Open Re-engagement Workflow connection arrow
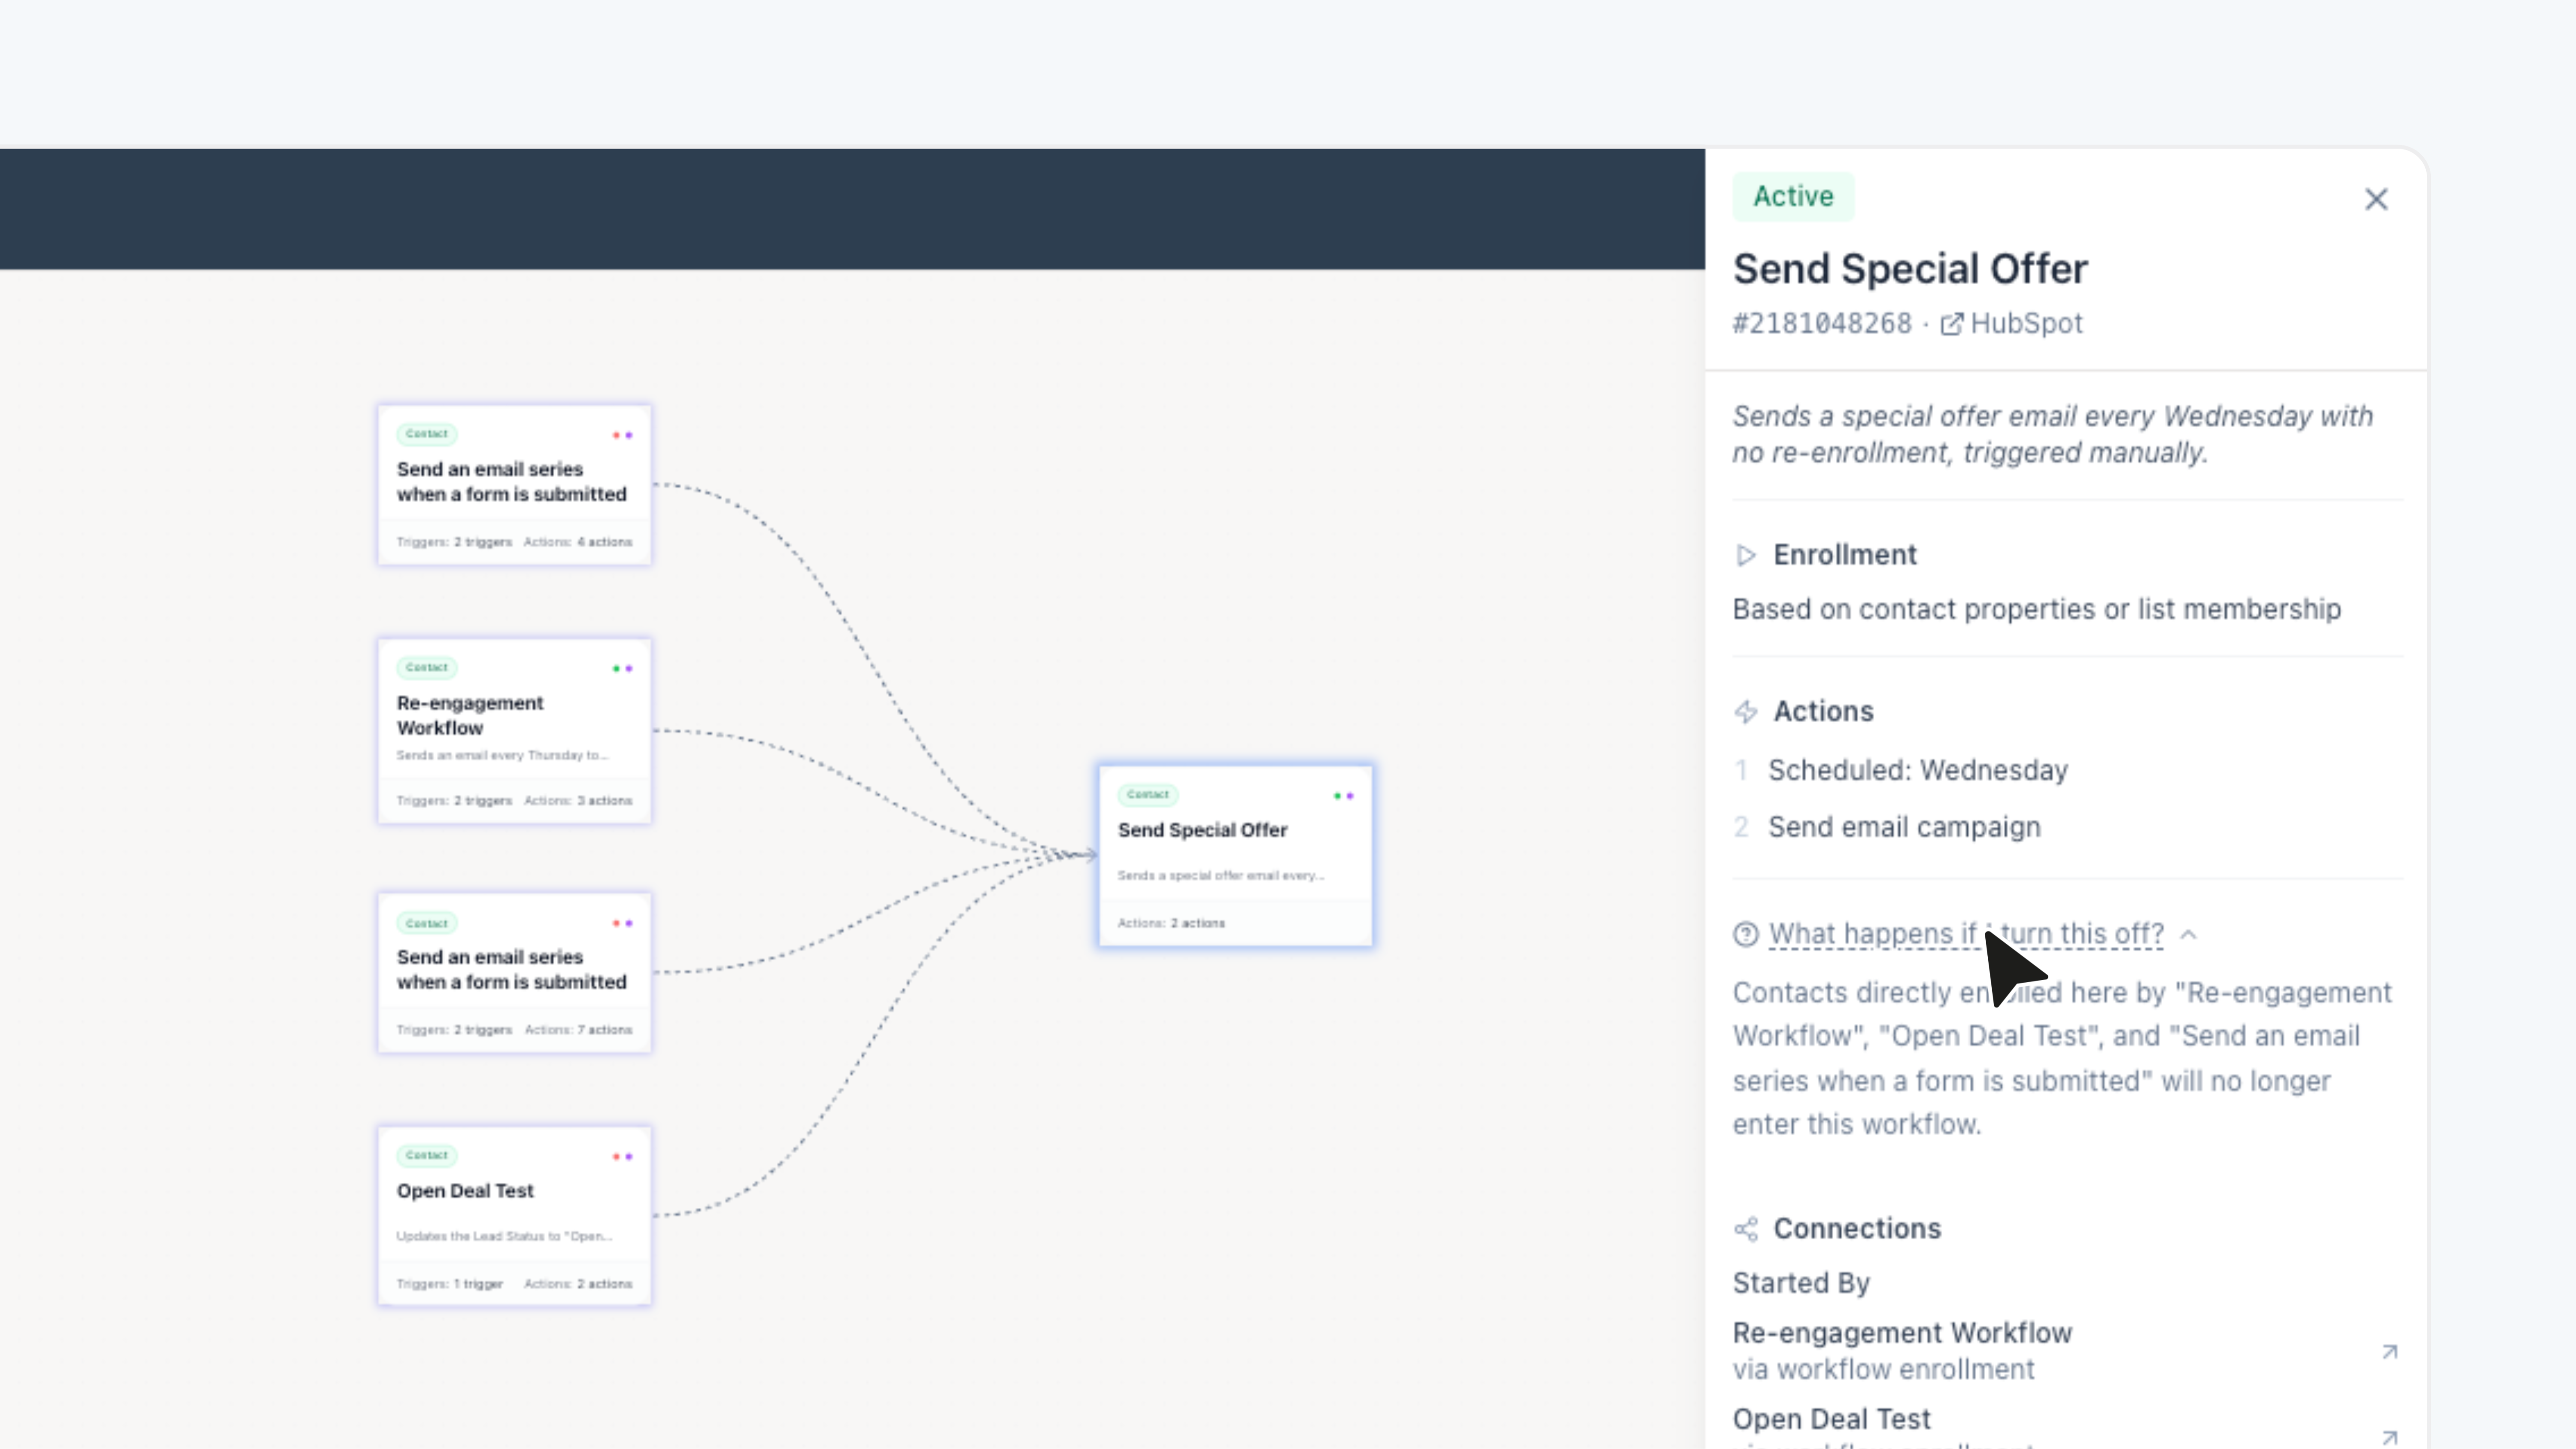 (x=2389, y=1352)
